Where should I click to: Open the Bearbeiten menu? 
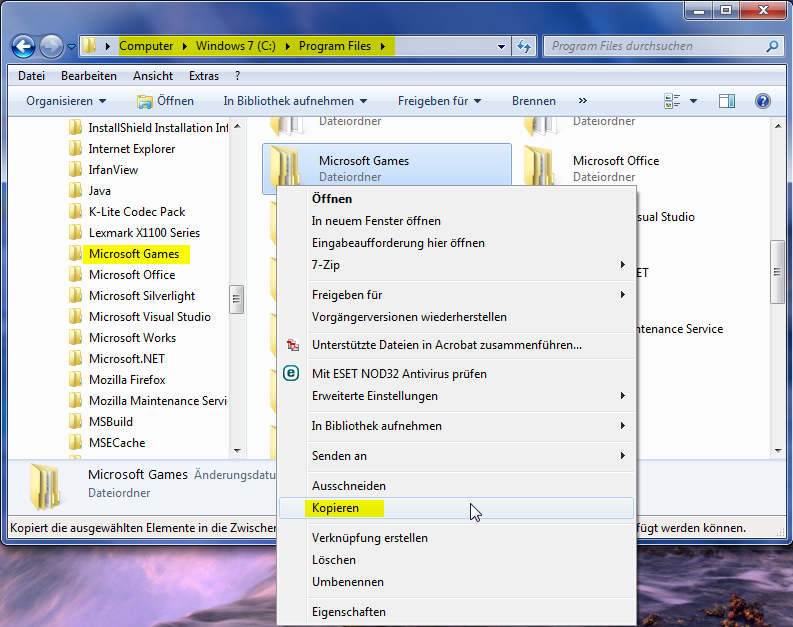pos(89,76)
